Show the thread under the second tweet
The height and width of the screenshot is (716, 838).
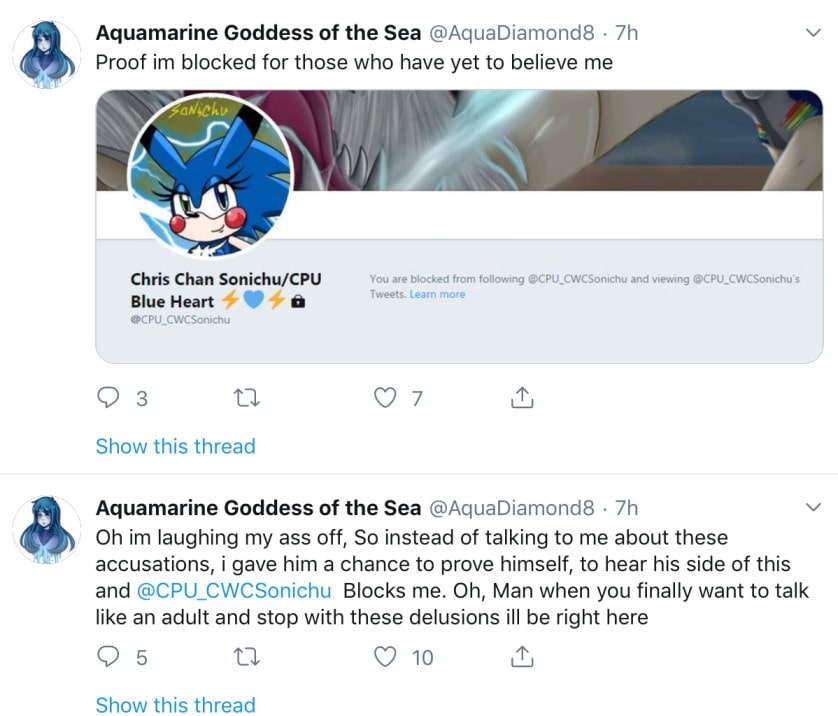(175, 705)
